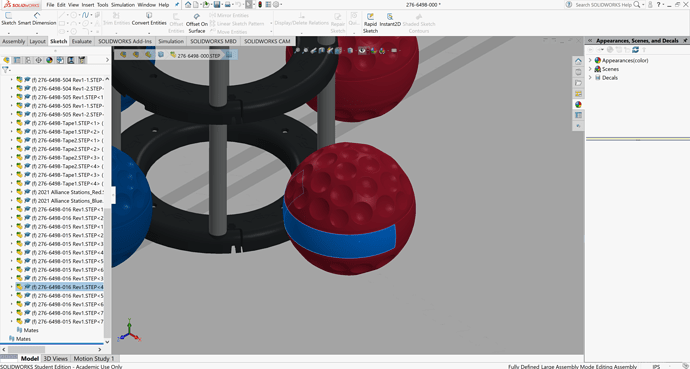Click the Save icon in quick access toolbar
Image resolution: width=690 pixels, height=369 pixels.
coord(217,5)
